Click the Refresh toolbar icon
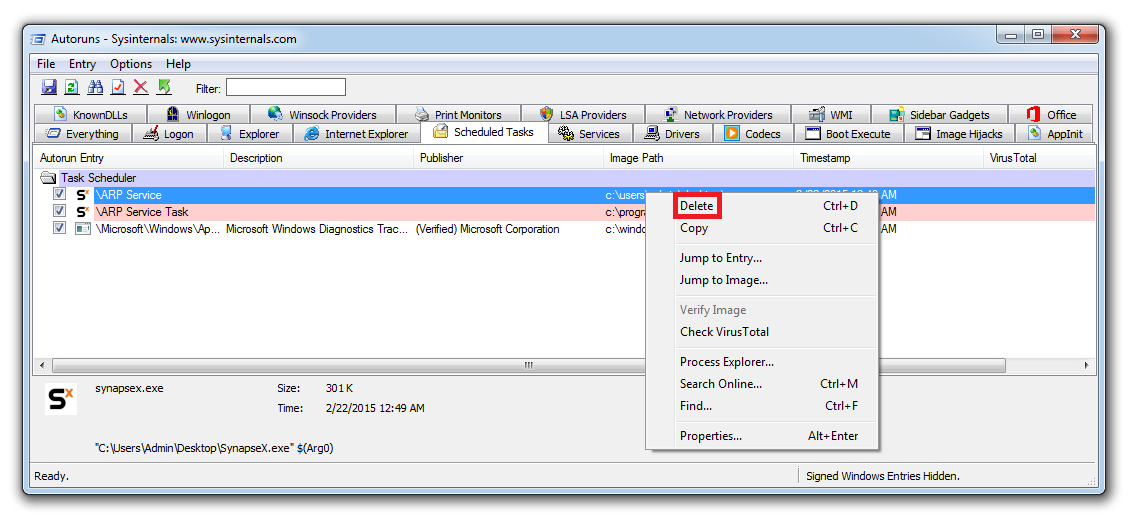The height and width of the screenshot is (523, 1134). 72,88
